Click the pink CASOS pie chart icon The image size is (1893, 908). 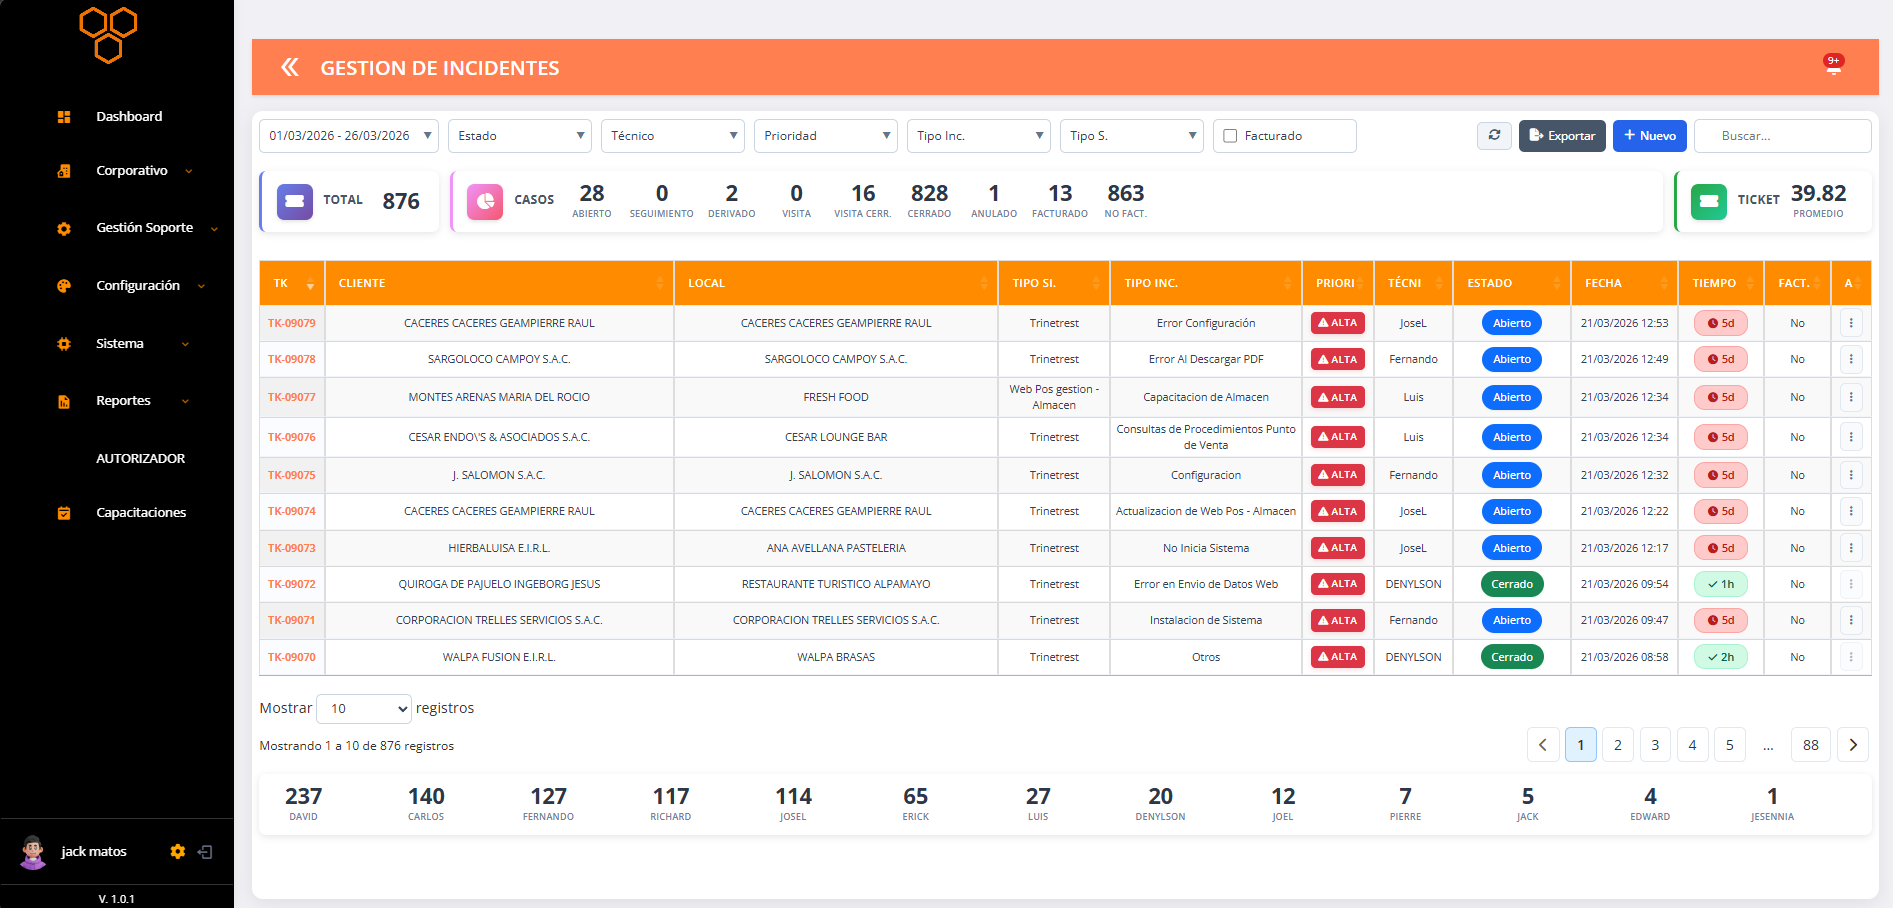pos(485,201)
